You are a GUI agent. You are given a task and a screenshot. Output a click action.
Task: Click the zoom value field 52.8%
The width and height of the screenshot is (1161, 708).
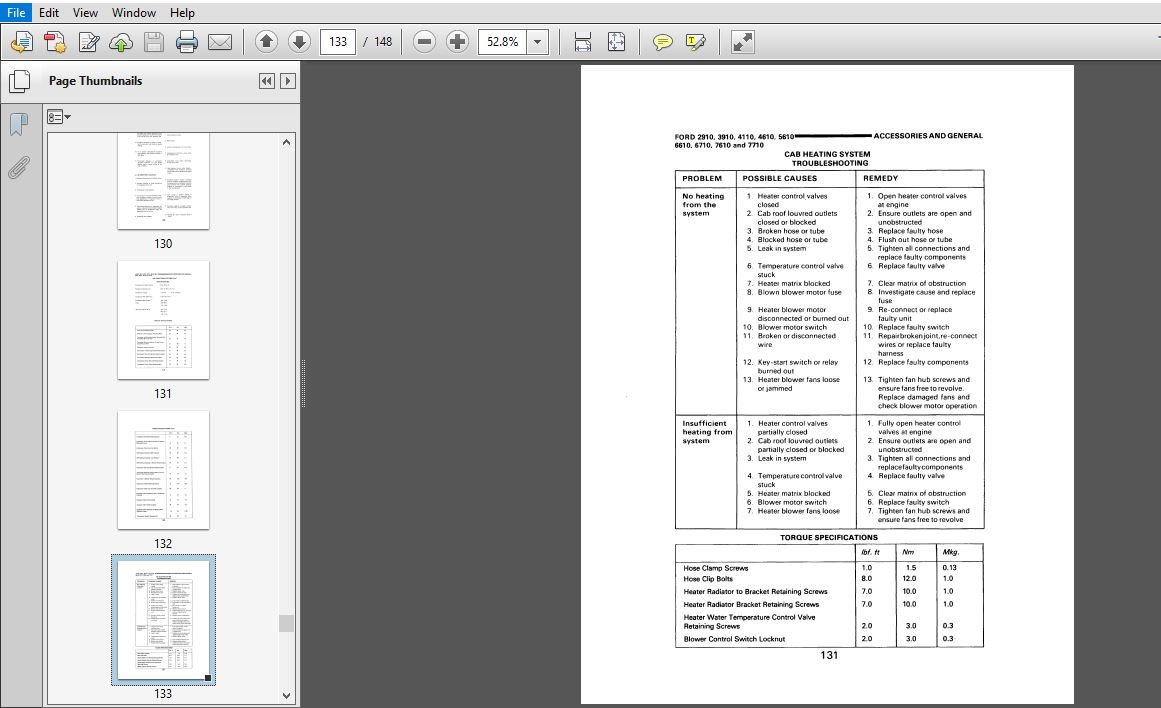pyautogui.click(x=503, y=41)
